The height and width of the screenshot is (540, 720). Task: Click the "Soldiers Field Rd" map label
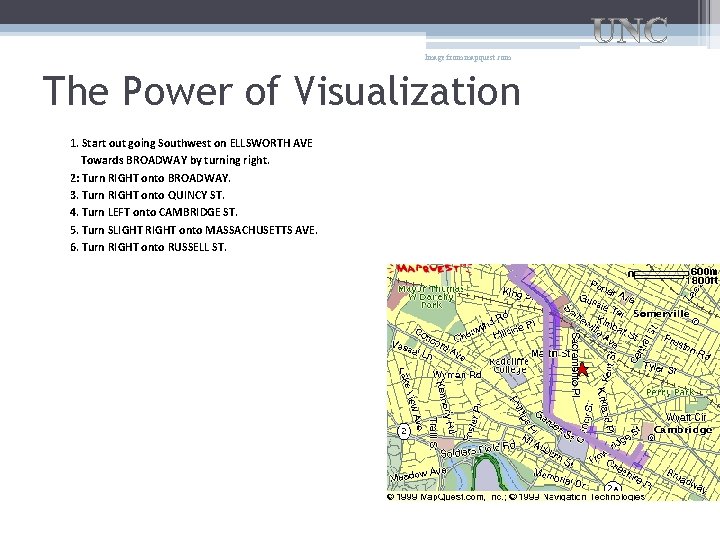click(x=478, y=450)
